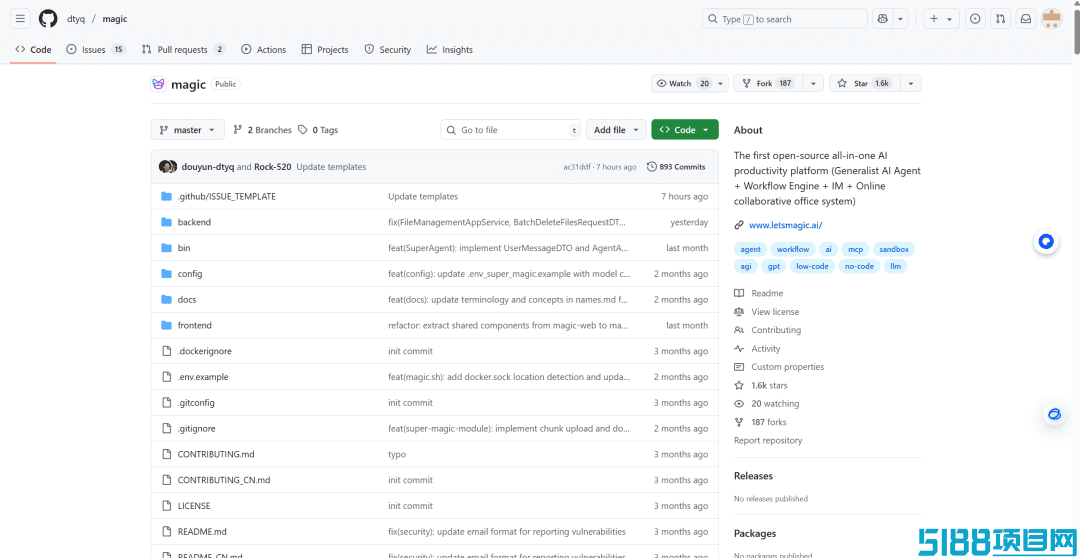Click the link icon beside www.letsmagic.ai
1080x558 pixels.
coord(739,225)
